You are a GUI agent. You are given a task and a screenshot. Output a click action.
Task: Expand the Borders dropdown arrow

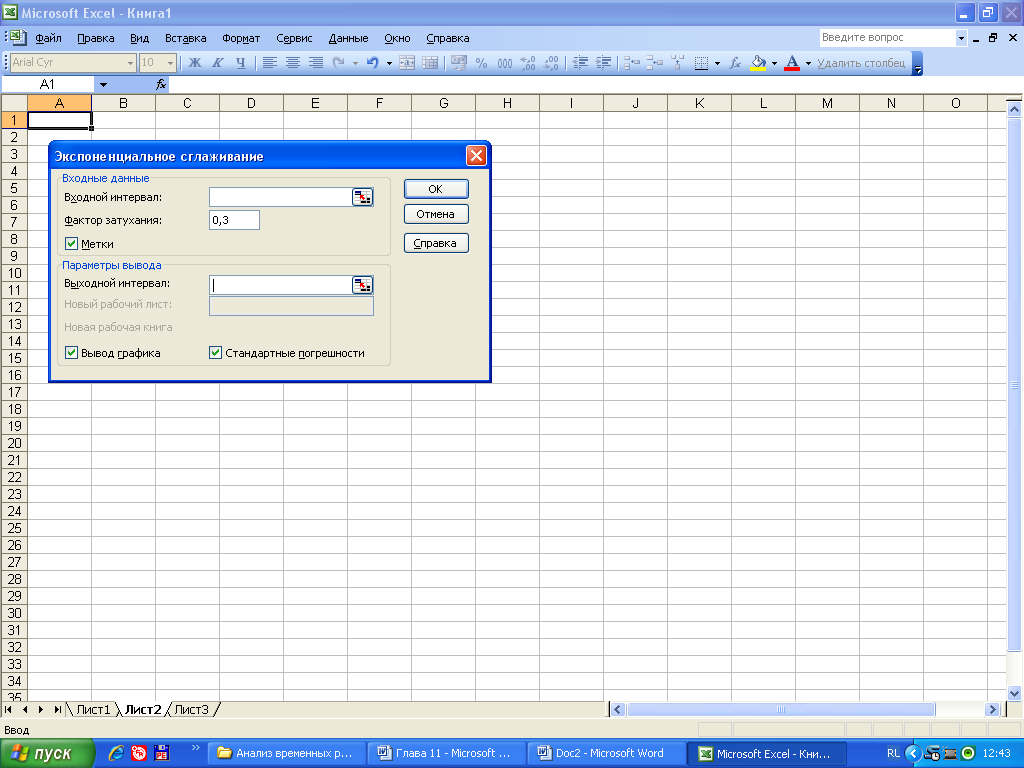pyautogui.click(x=717, y=63)
